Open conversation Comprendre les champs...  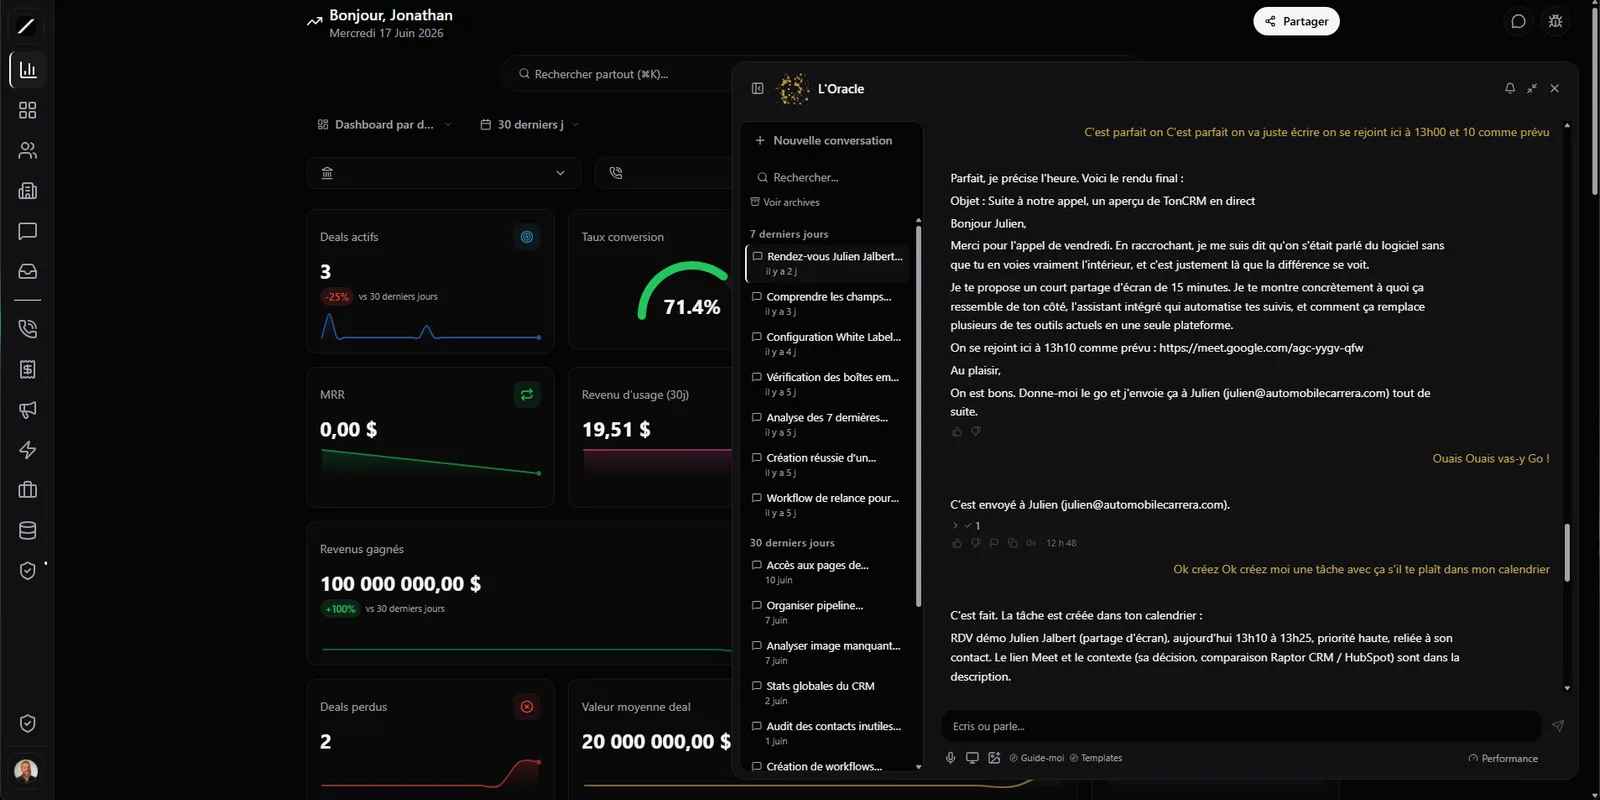click(x=828, y=304)
